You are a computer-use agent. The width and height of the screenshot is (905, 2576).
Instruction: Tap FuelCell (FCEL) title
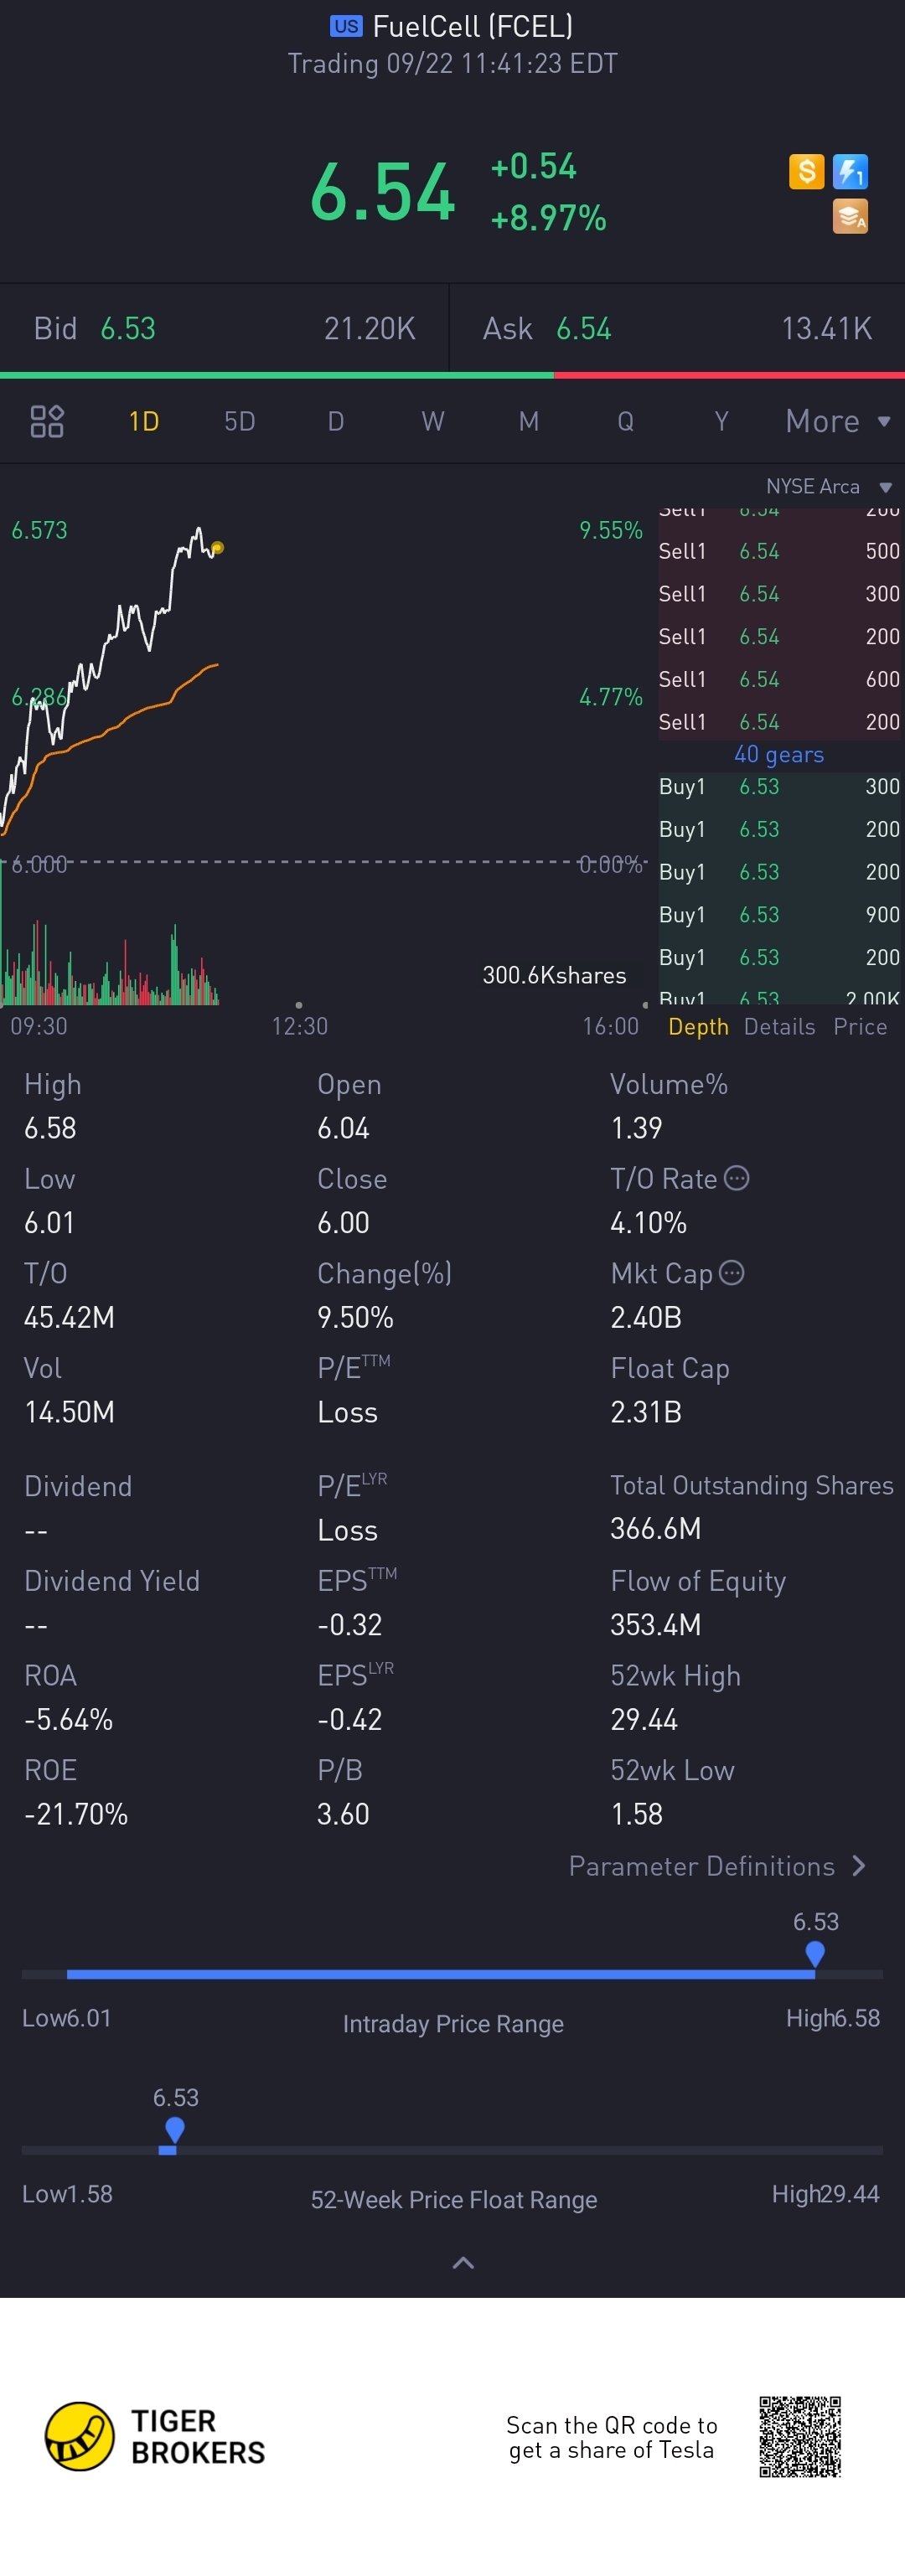click(x=472, y=26)
